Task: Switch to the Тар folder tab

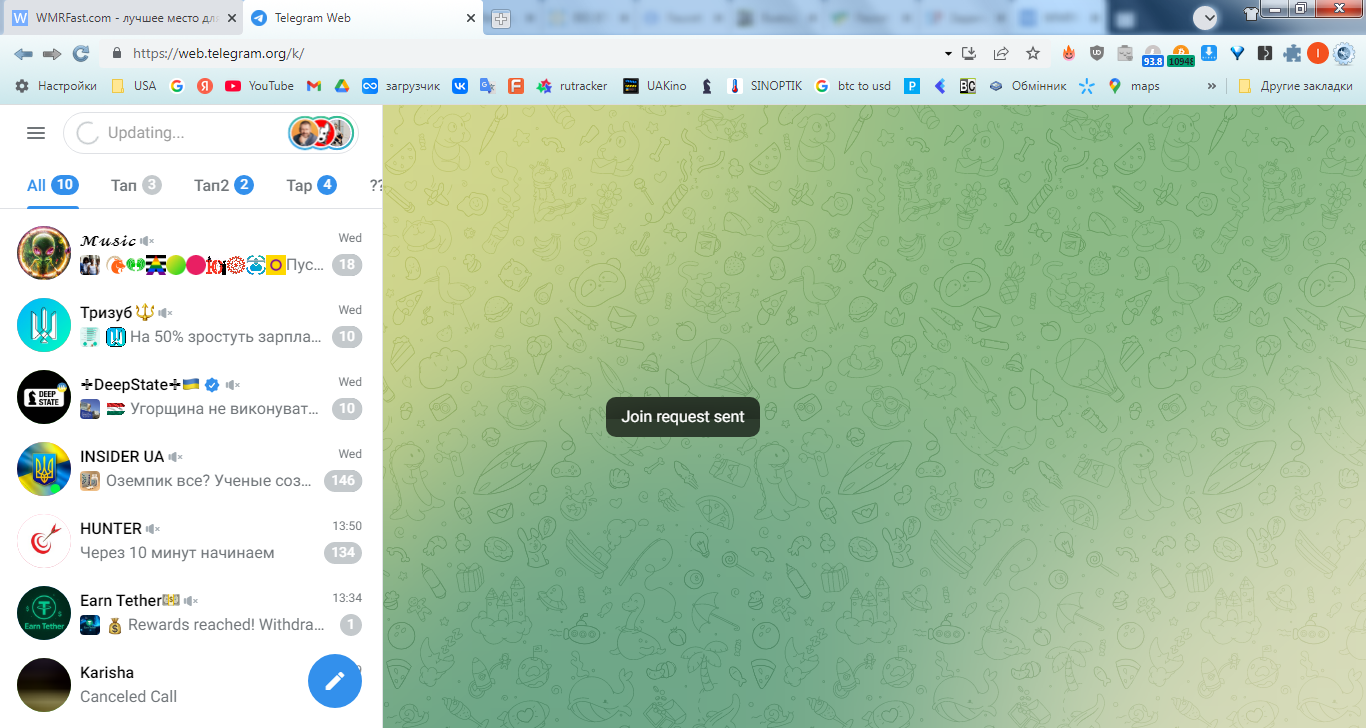Action: (311, 185)
